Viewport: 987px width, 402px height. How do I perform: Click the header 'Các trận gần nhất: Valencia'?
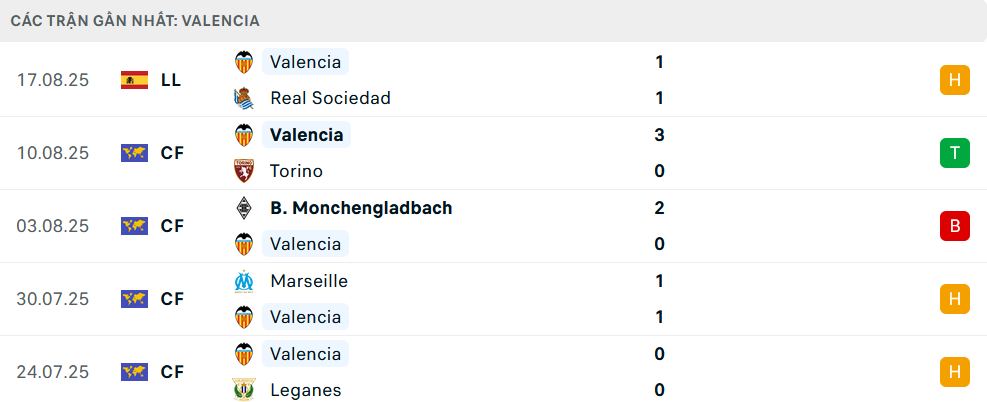click(x=135, y=20)
